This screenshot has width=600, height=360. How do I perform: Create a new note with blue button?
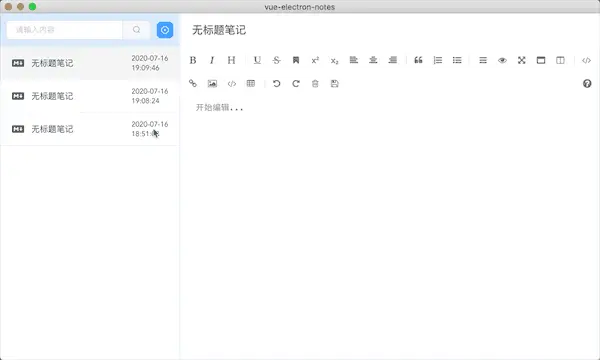(165, 30)
